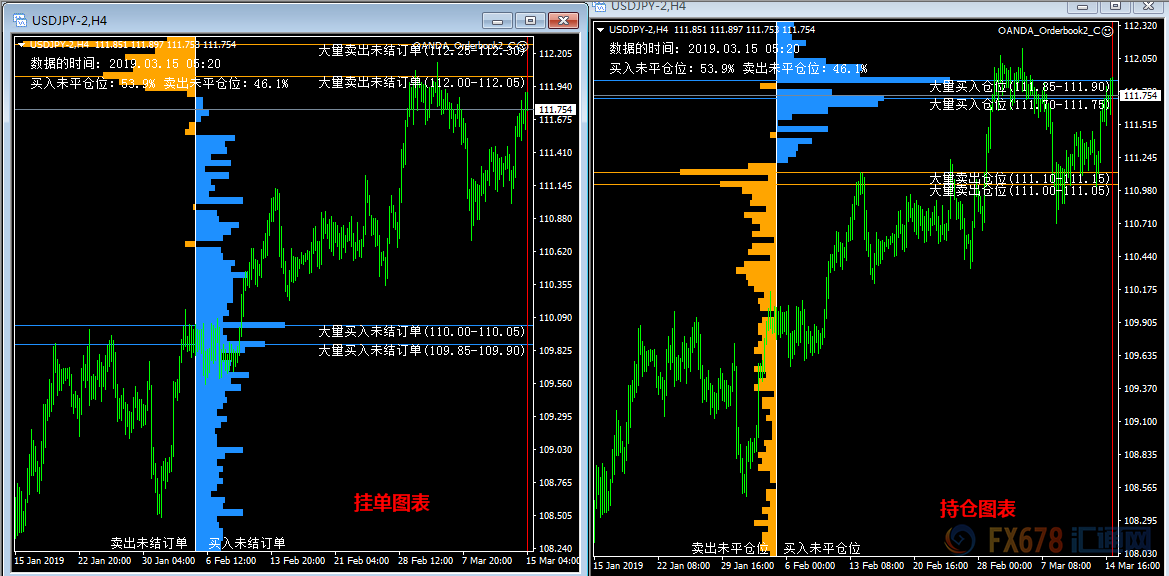The height and width of the screenshot is (576, 1169).
Task: Select the 大量卖出仓位(111.10-111.15) level label
Action: point(1019,178)
